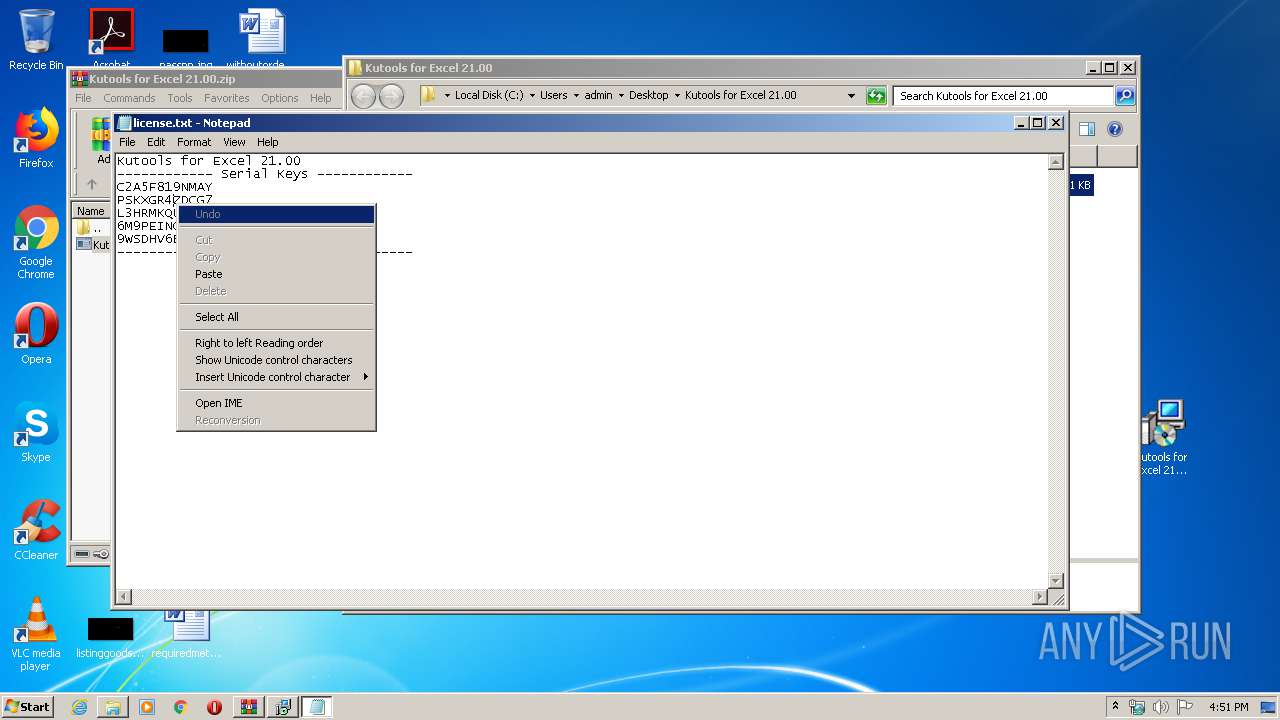Screen dimensions: 1280x720
Task: Open the VLC media player desktop shortcut
Action: 36,634
